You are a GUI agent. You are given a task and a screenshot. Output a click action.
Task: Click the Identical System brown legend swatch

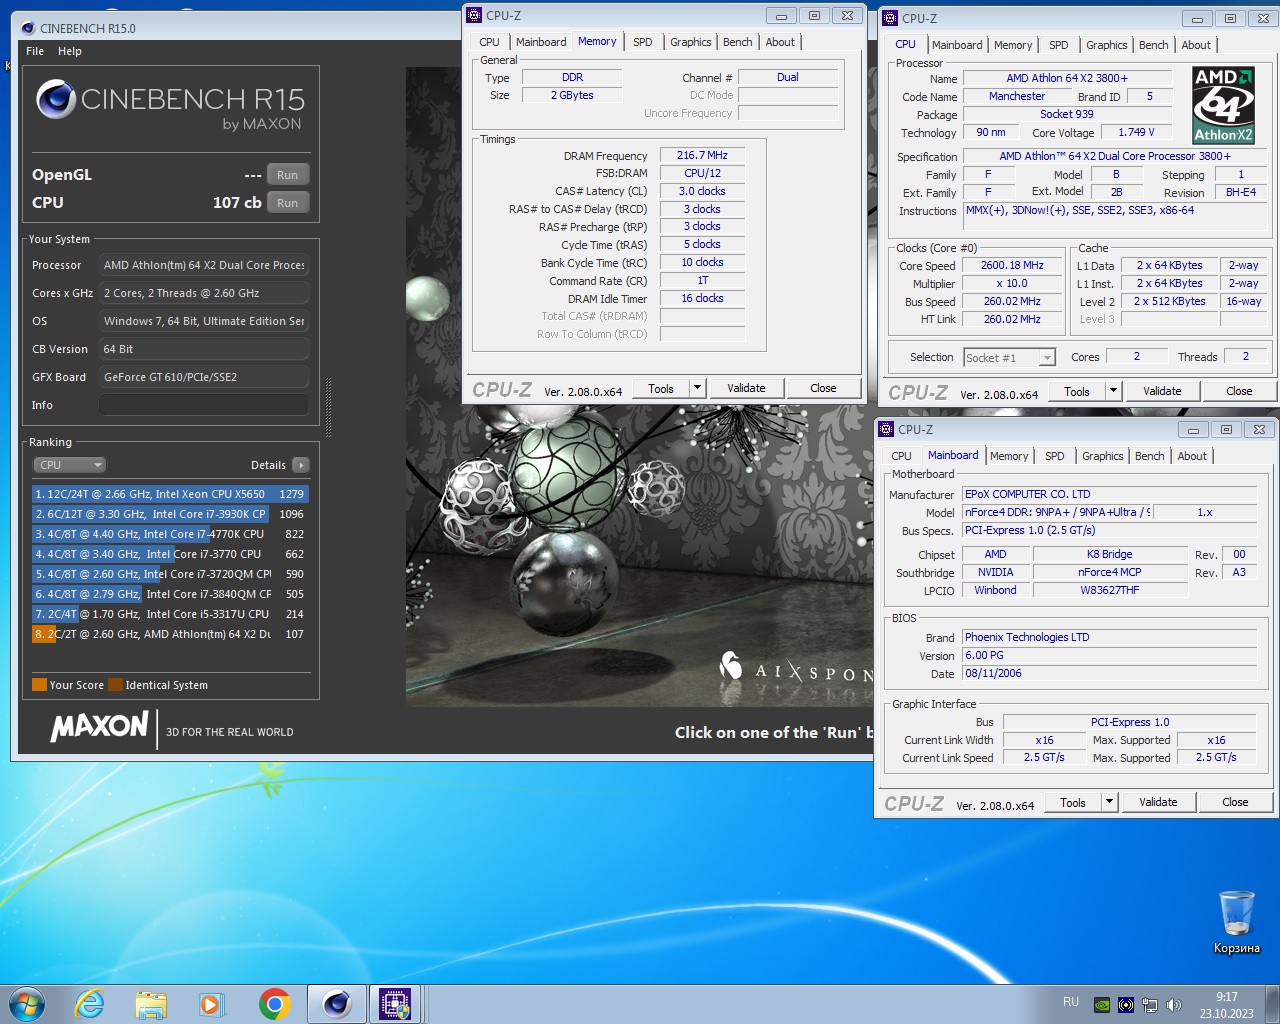115,685
